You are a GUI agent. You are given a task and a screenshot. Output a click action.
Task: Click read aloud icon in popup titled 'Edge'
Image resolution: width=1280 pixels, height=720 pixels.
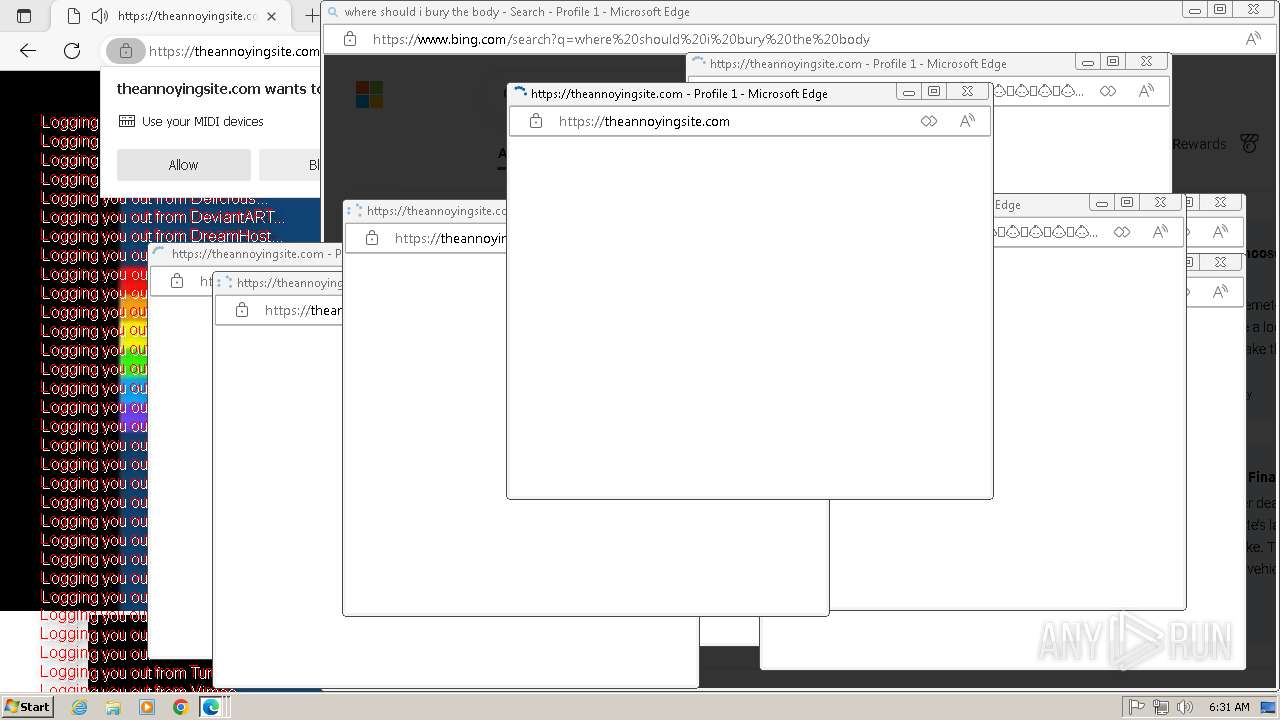(x=1160, y=232)
